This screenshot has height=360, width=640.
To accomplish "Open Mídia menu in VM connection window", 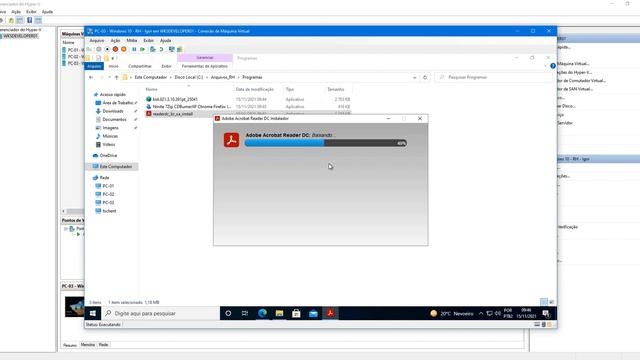I will (132, 40).
